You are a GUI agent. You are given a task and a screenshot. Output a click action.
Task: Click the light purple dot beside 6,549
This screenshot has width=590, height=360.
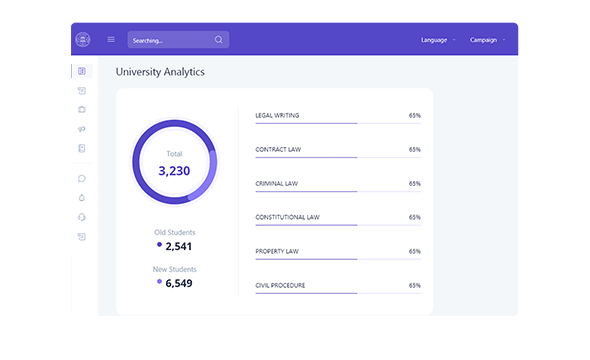160,281
